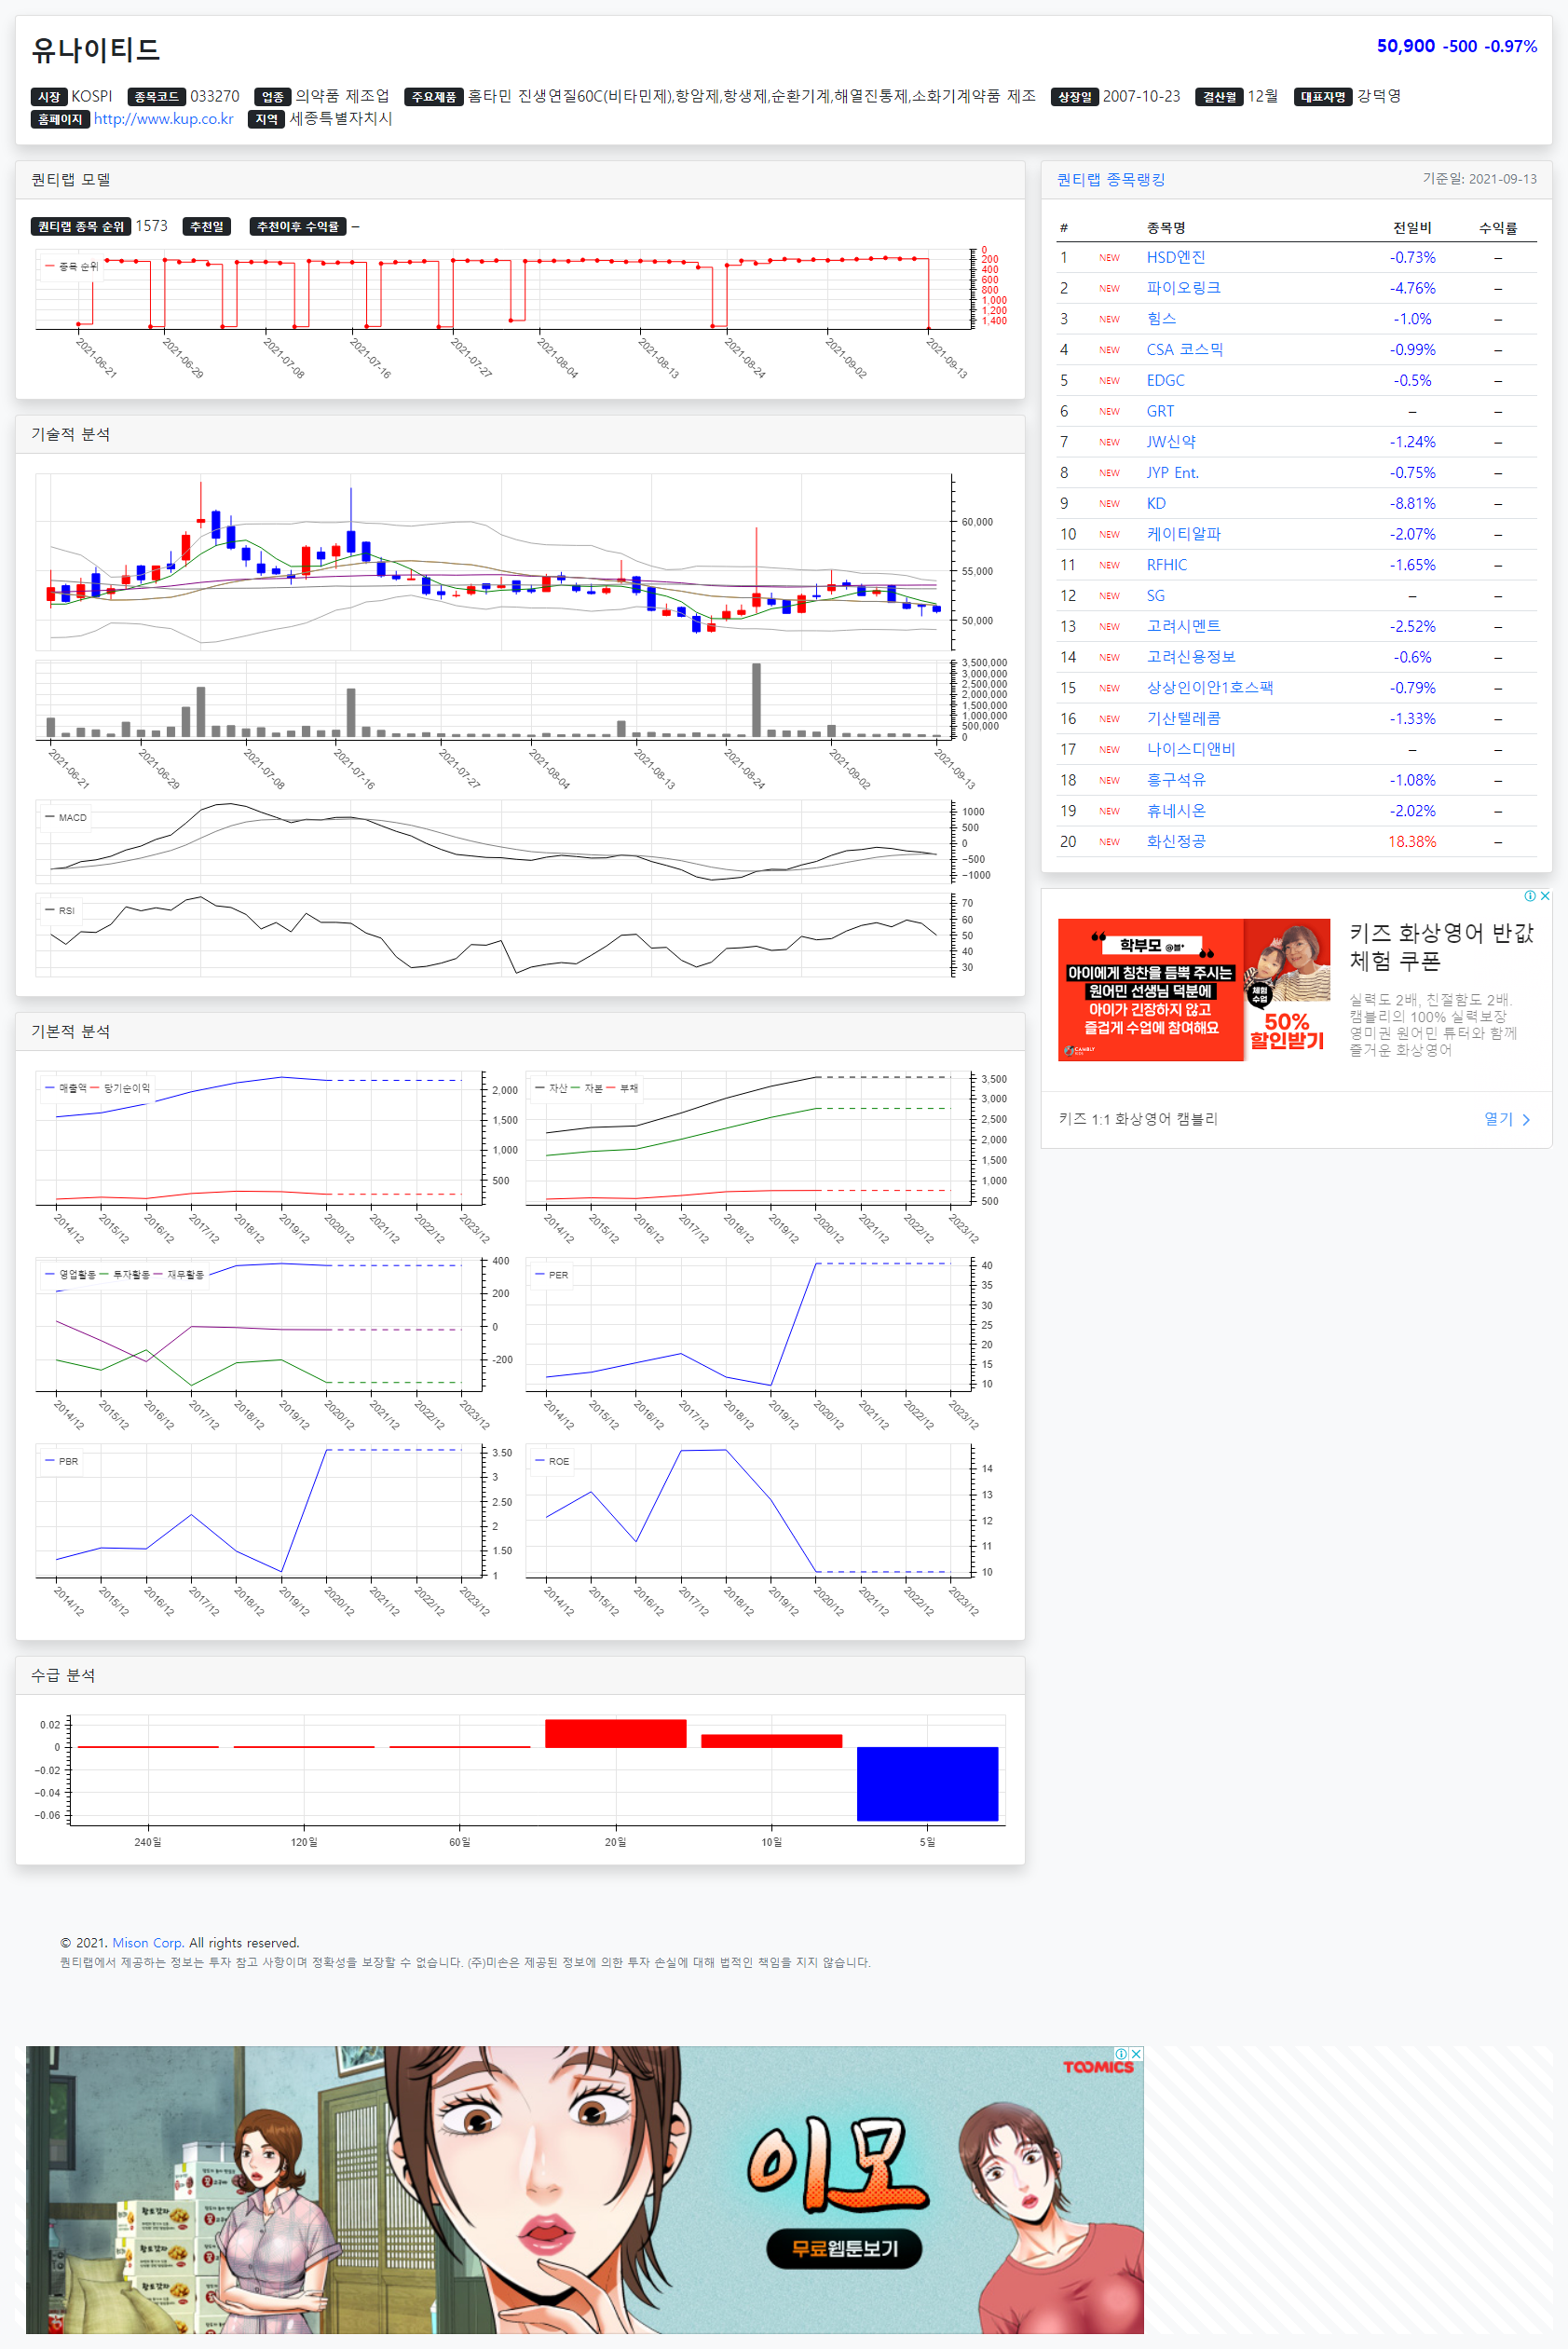Close the Toomics banner ad X icon
Image resolution: width=1568 pixels, height=2349 pixels.
[1136, 2053]
